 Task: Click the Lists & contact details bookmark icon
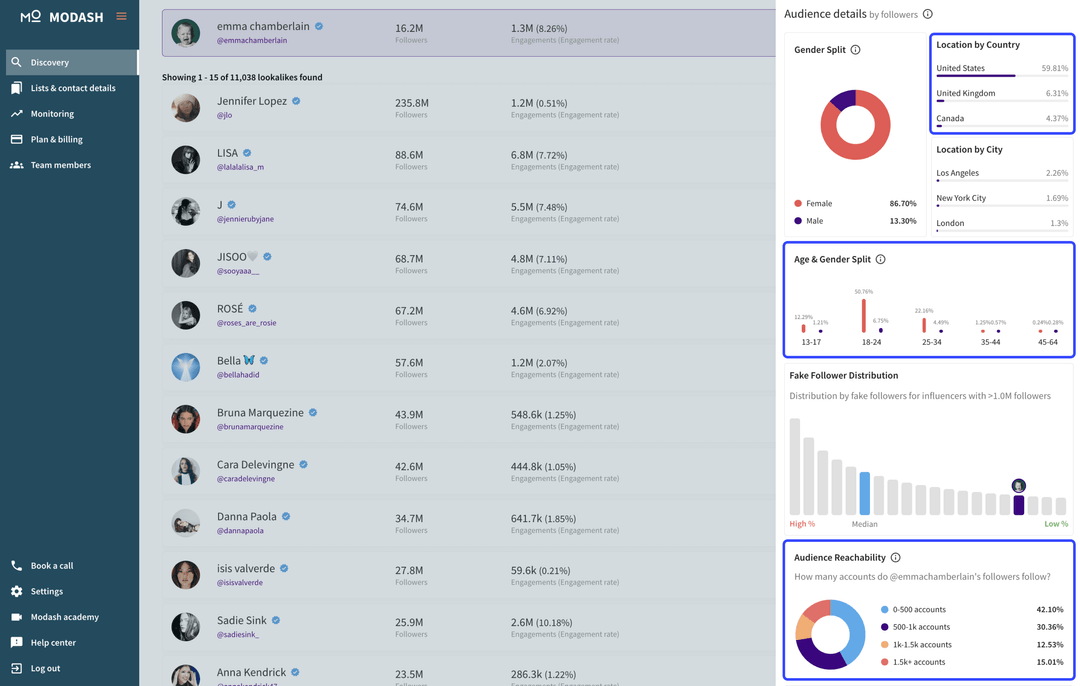click(x=15, y=87)
